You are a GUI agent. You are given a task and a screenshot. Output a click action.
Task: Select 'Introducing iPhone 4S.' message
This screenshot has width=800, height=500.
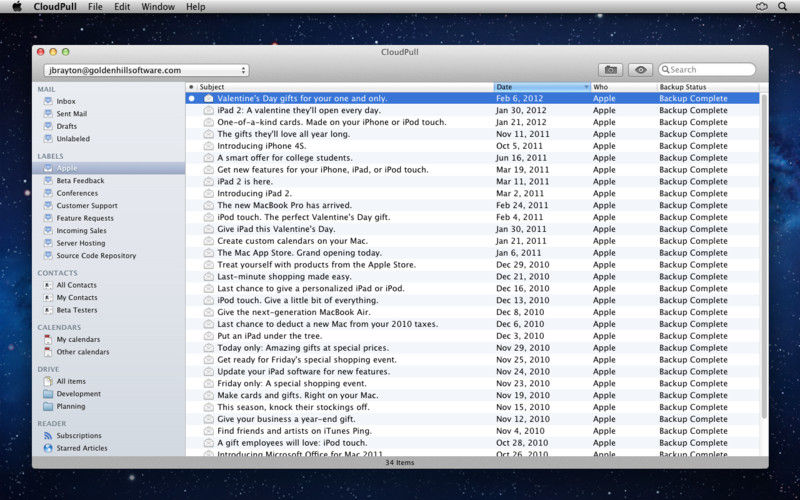(472, 146)
